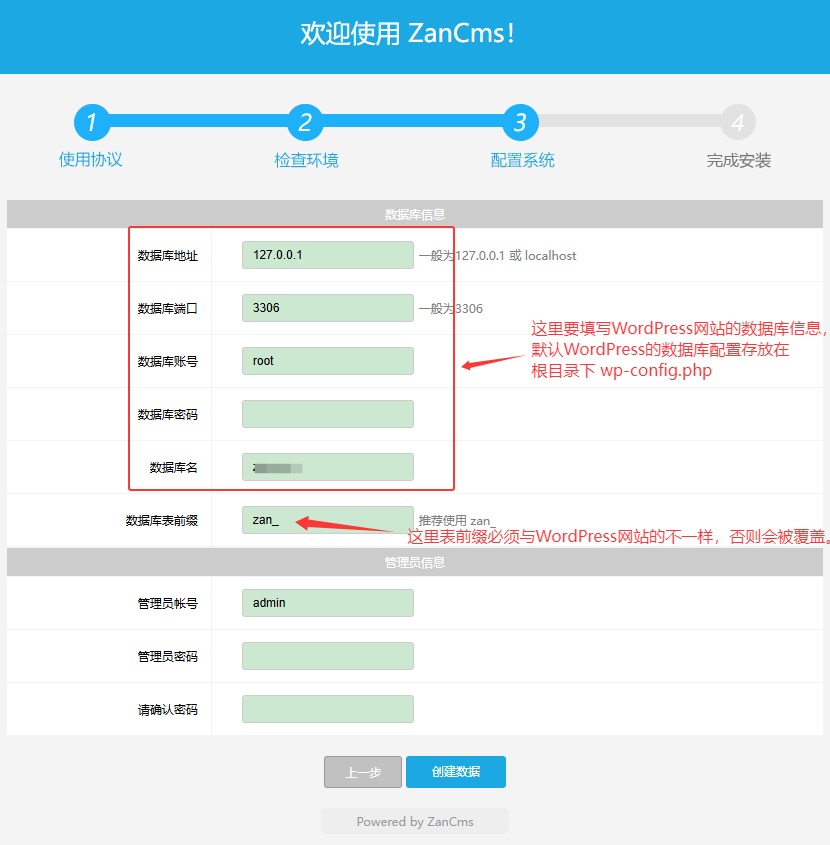Click the 管理员密码 label
Screen dimensions: 830x845
click(x=168, y=656)
